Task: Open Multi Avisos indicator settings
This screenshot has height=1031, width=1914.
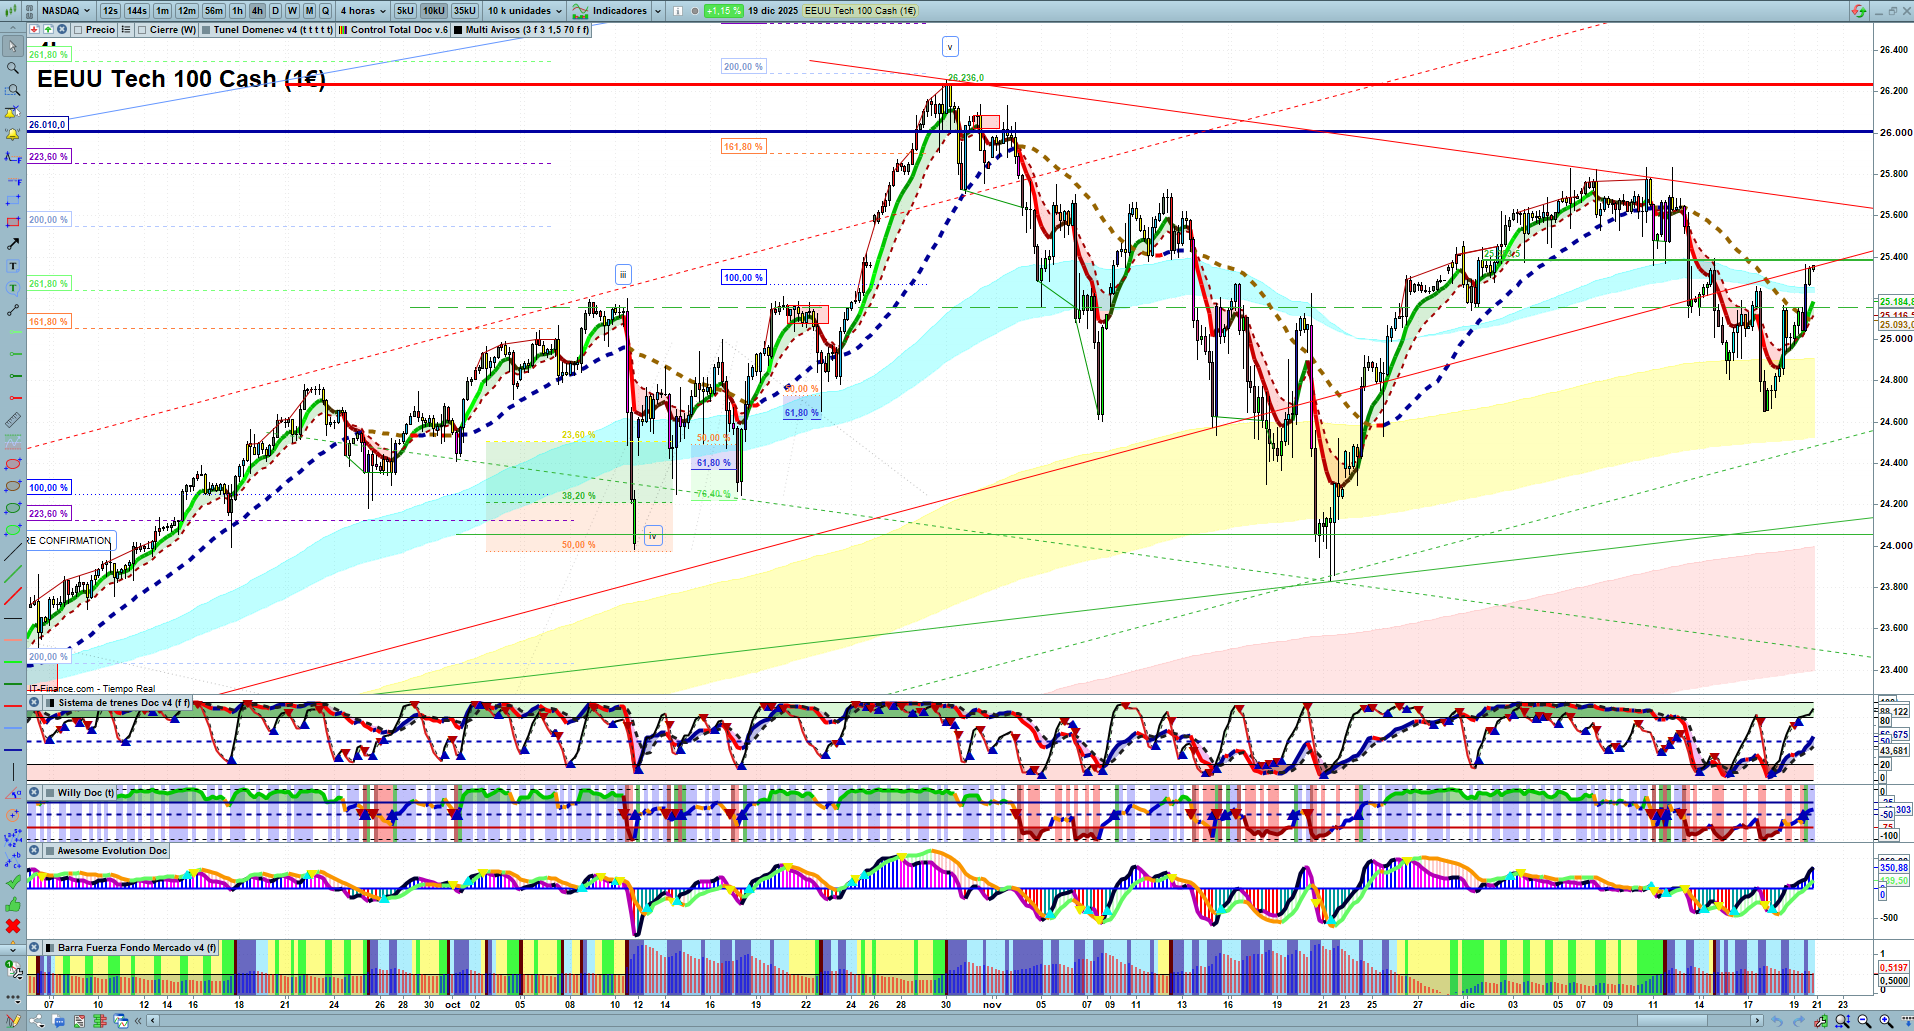Action: (526, 30)
